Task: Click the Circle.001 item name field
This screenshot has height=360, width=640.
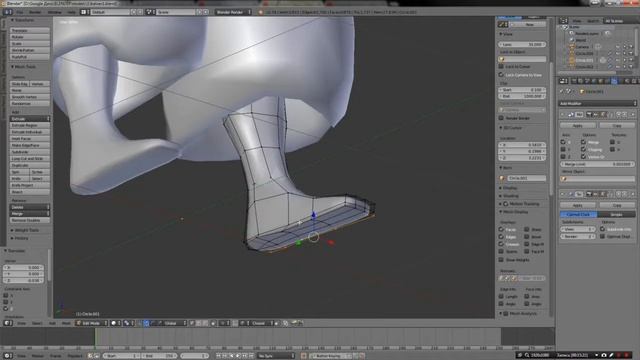Action: [526, 178]
